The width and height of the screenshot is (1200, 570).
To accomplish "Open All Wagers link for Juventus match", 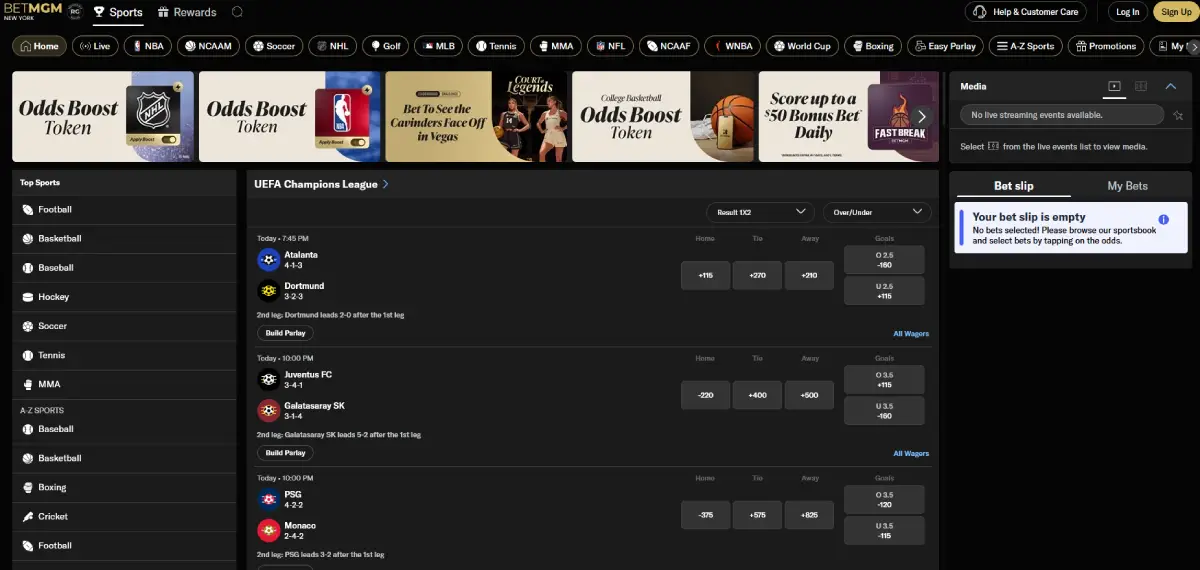I will tap(910, 453).
